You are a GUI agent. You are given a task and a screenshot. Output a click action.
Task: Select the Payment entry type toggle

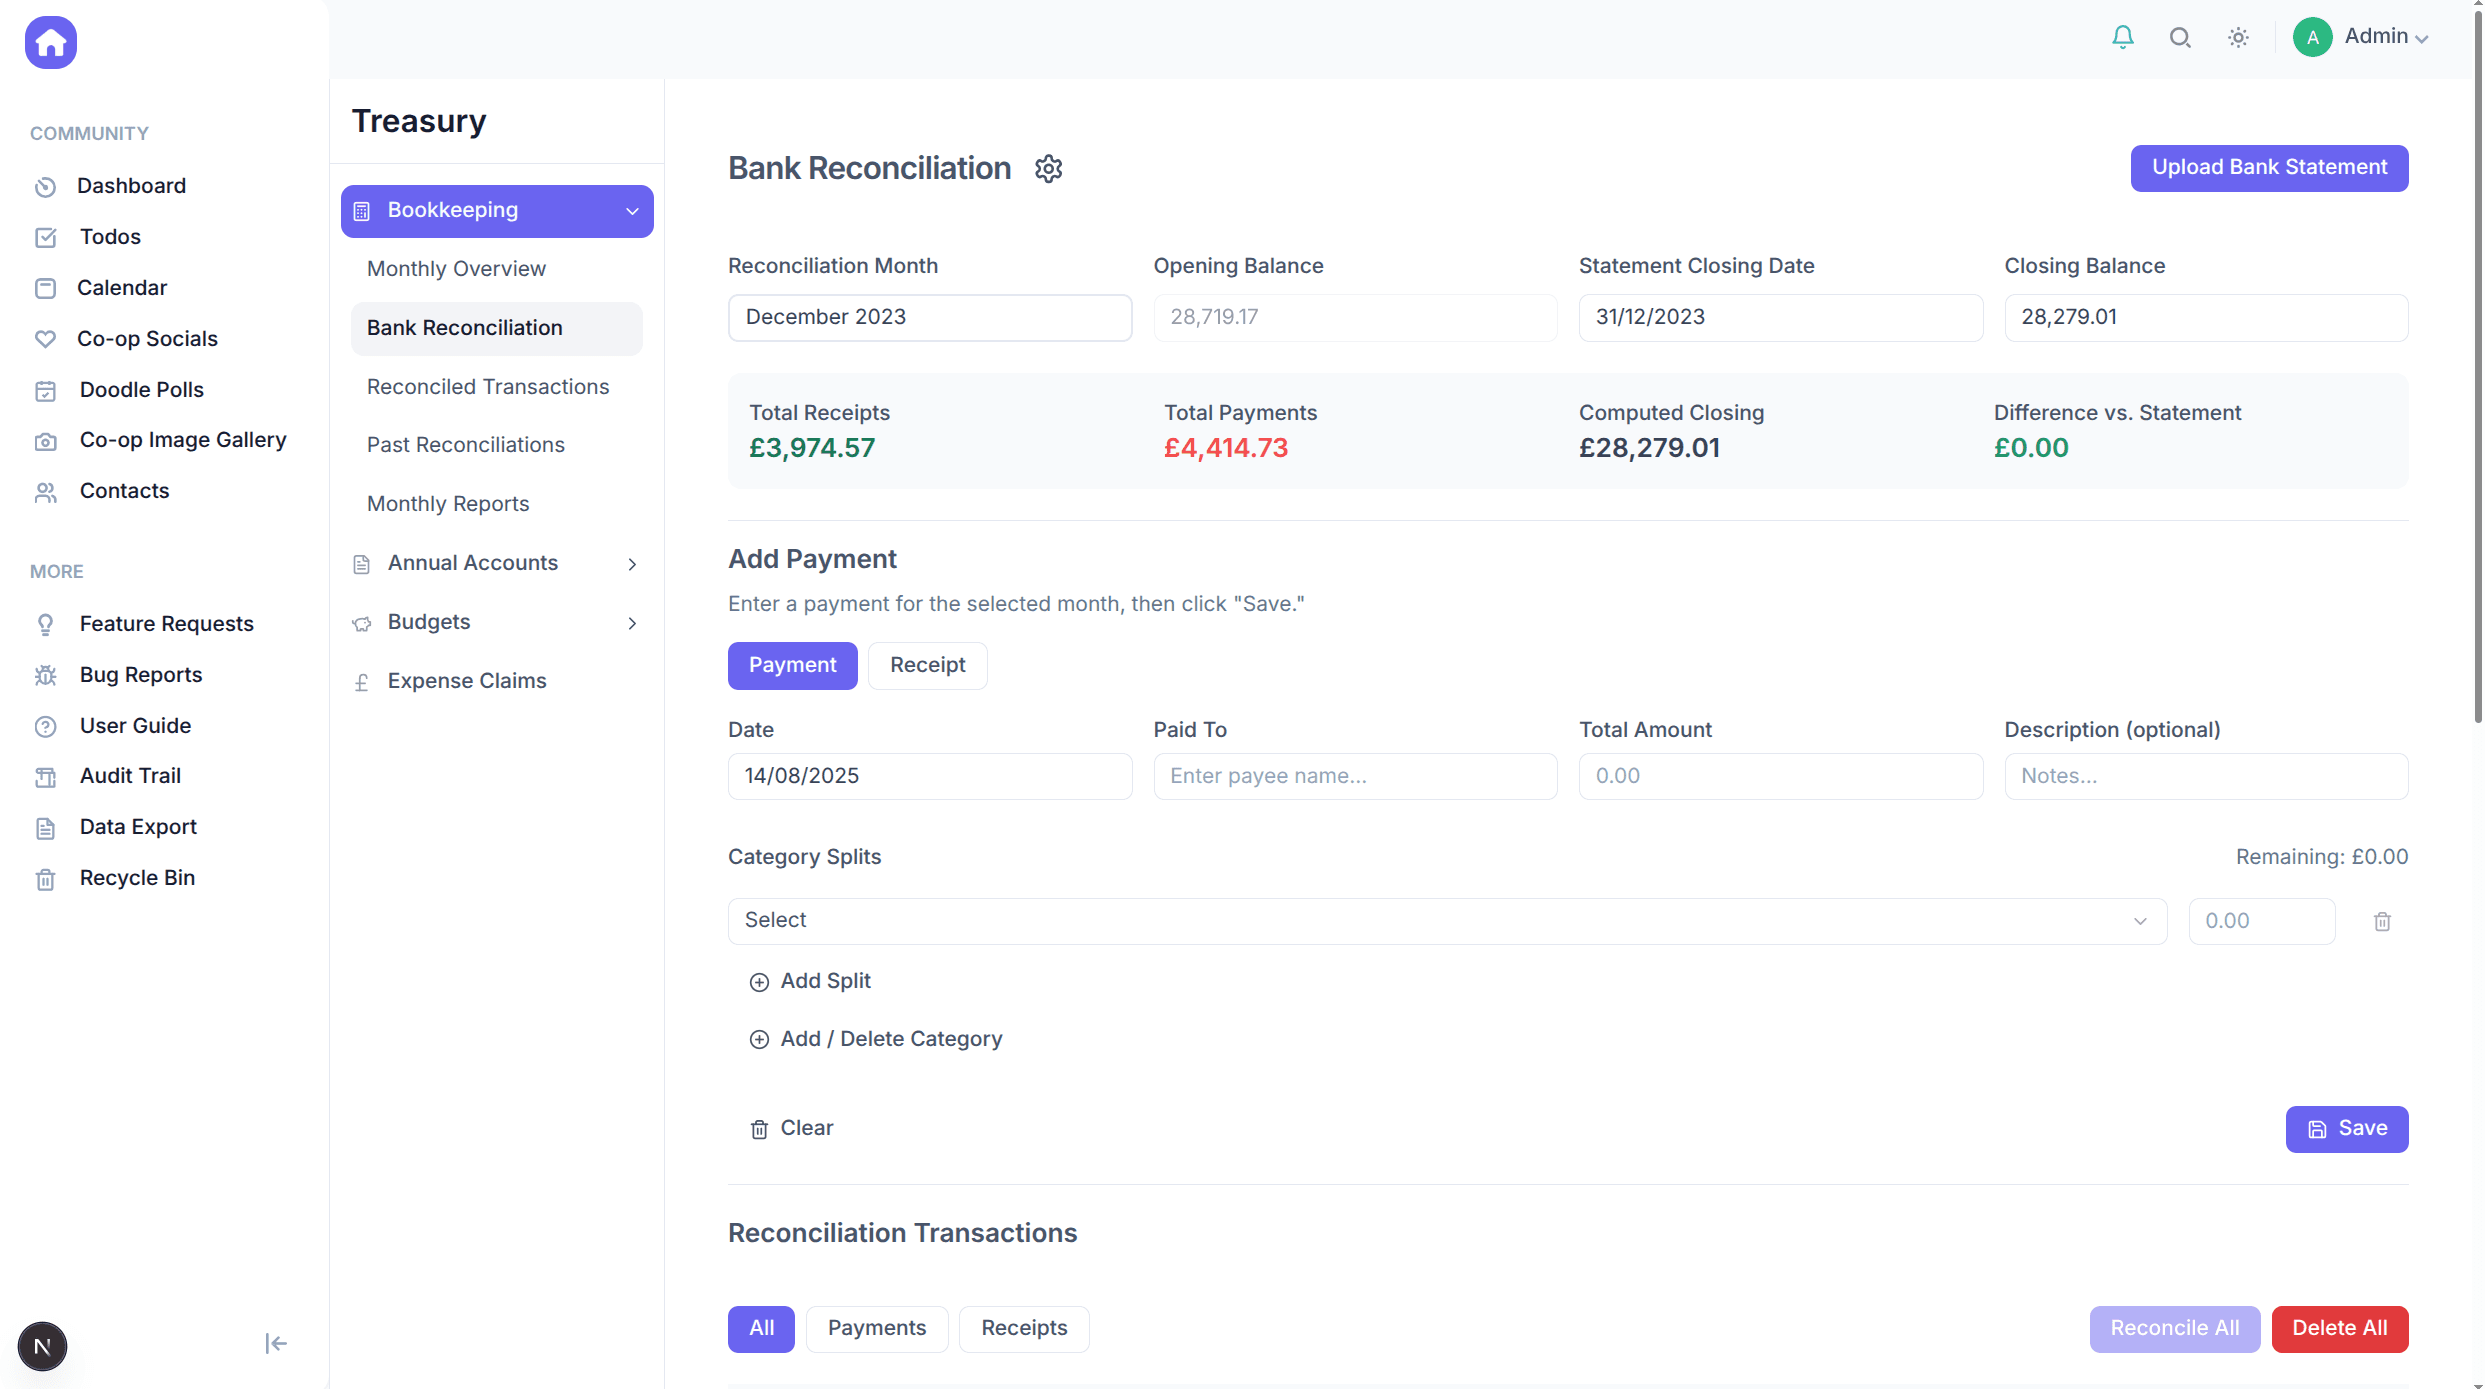tap(792, 666)
